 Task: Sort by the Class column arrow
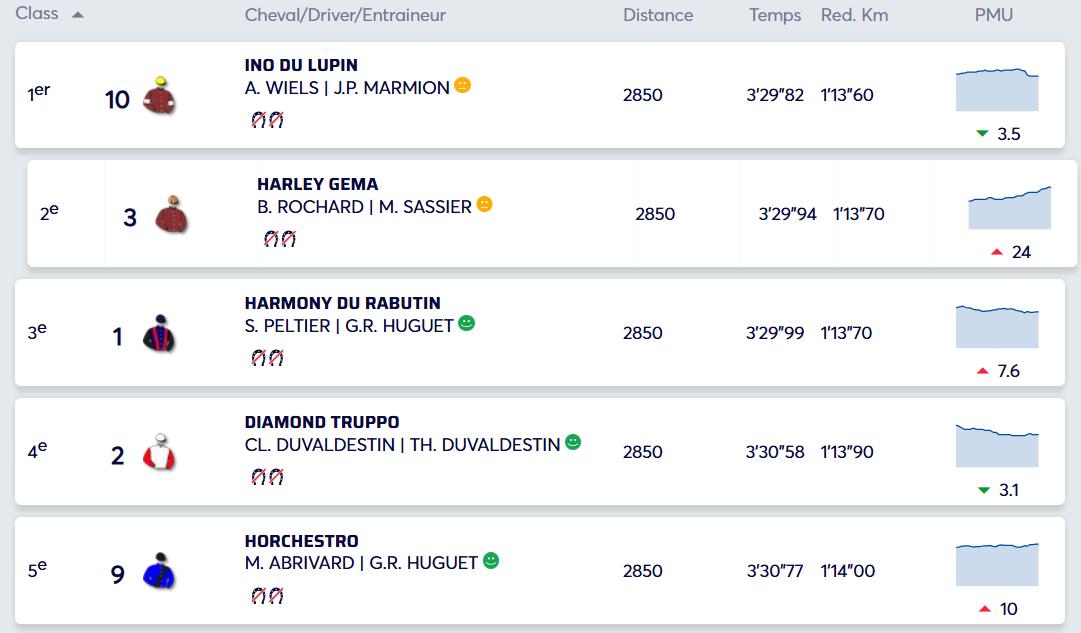point(78,15)
